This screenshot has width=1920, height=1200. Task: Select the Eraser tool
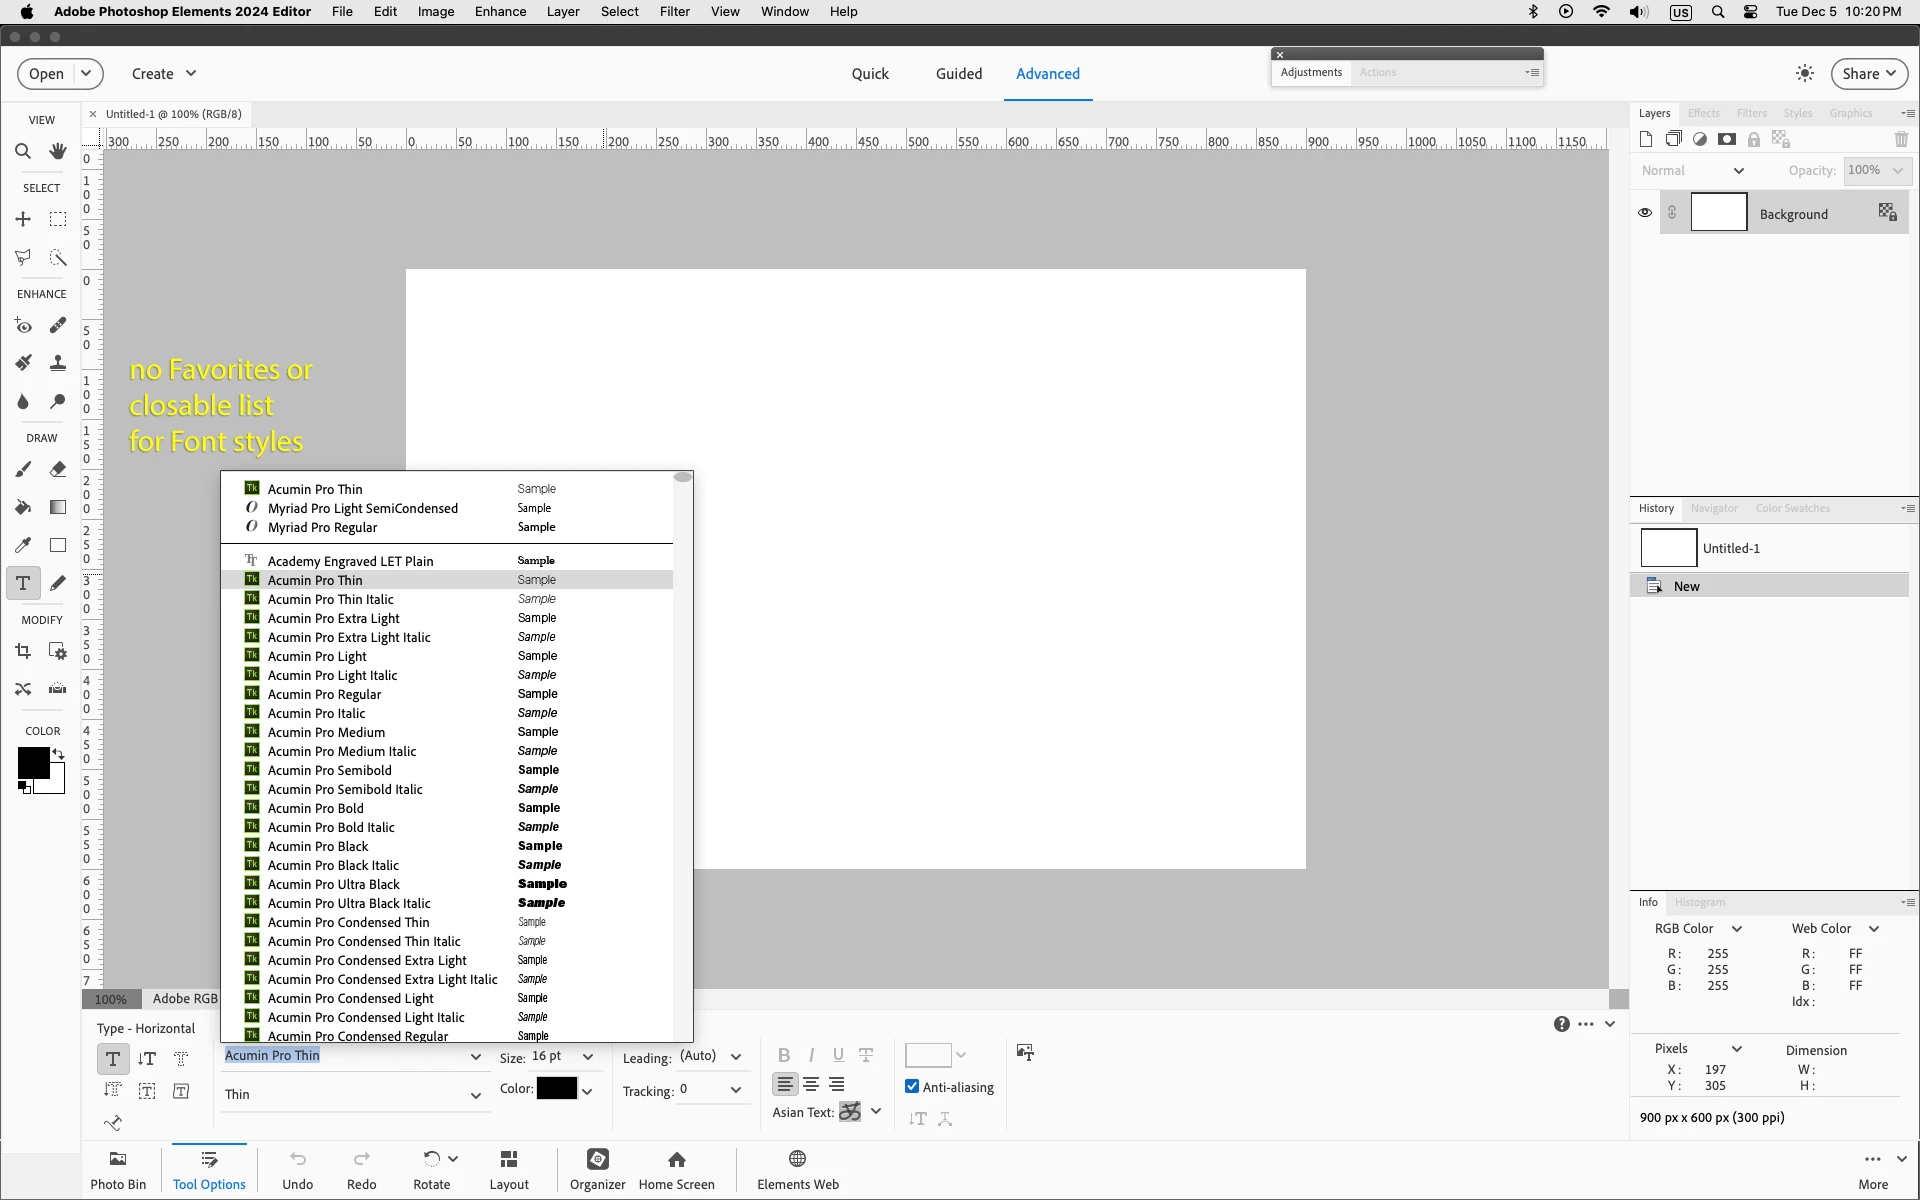click(58, 469)
